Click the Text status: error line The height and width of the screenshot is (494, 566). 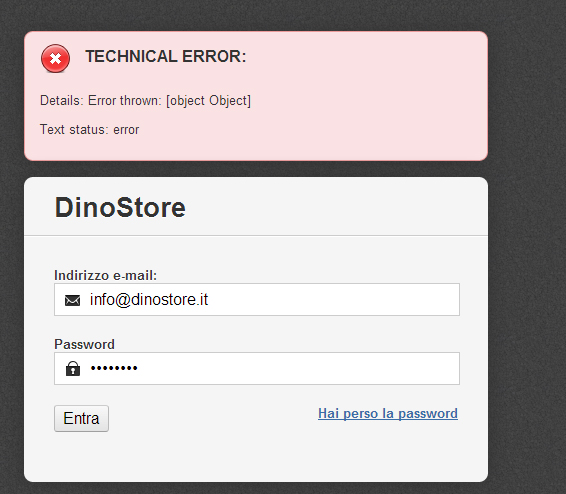89,130
